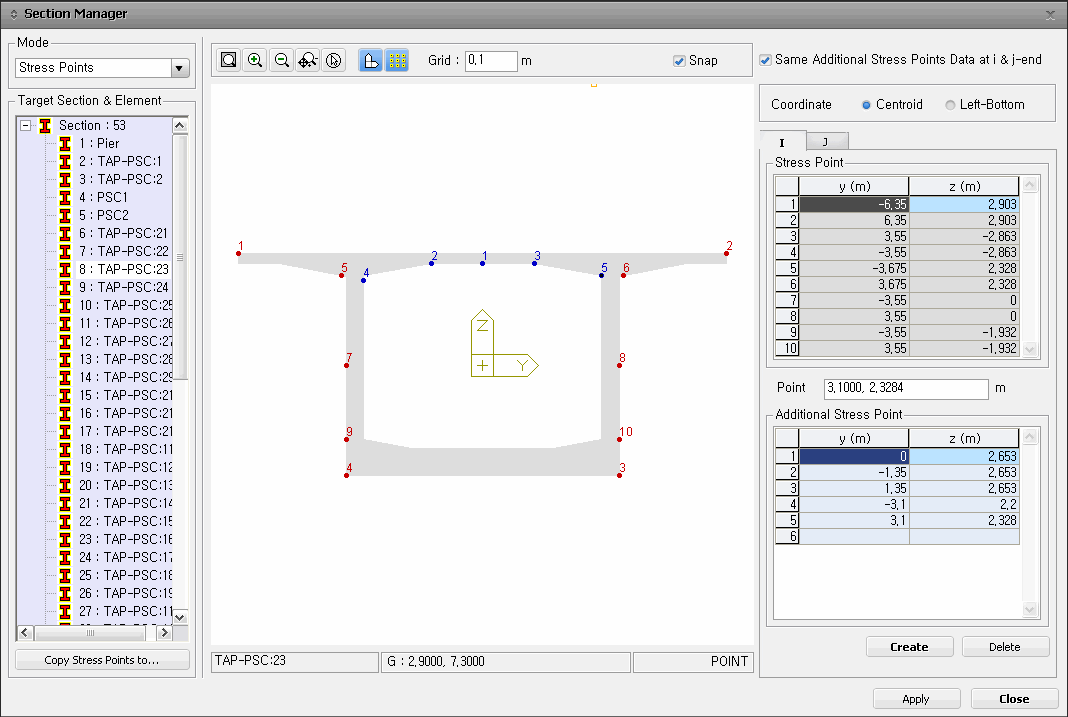1068x717 pixels.
Task: Click tree horizontal scrollbar right arrow
Action: click(x=164, y=633)
